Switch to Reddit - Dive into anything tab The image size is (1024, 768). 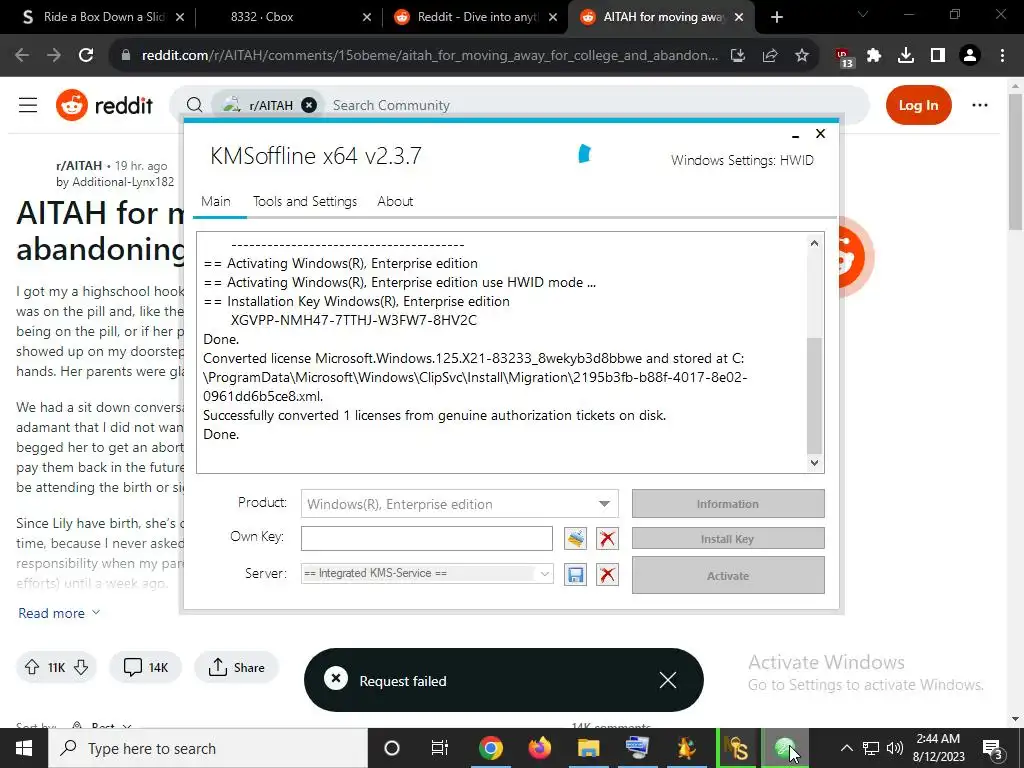click(475, 17)
